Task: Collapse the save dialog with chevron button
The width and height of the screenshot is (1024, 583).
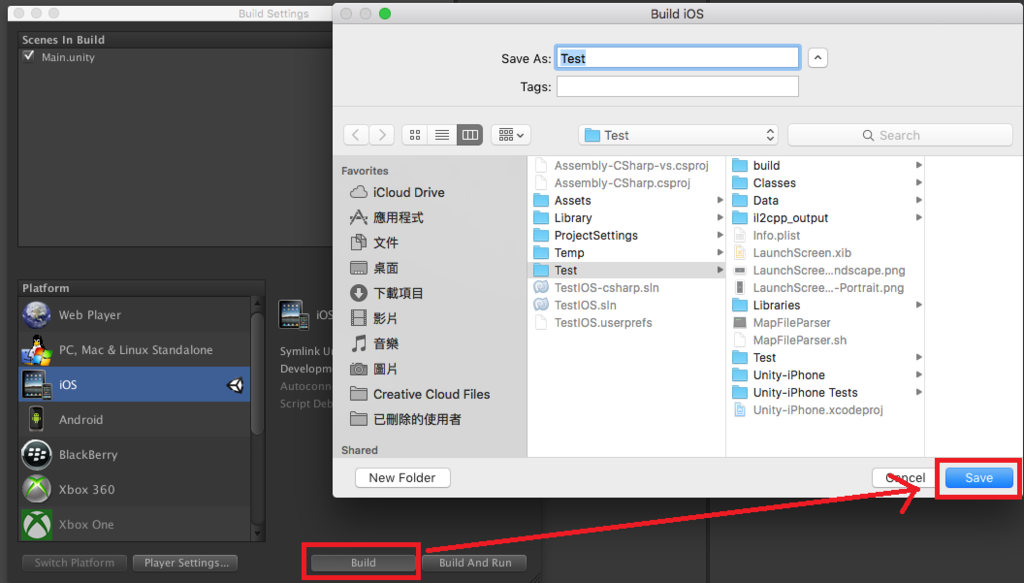Action: pos(818,58)
